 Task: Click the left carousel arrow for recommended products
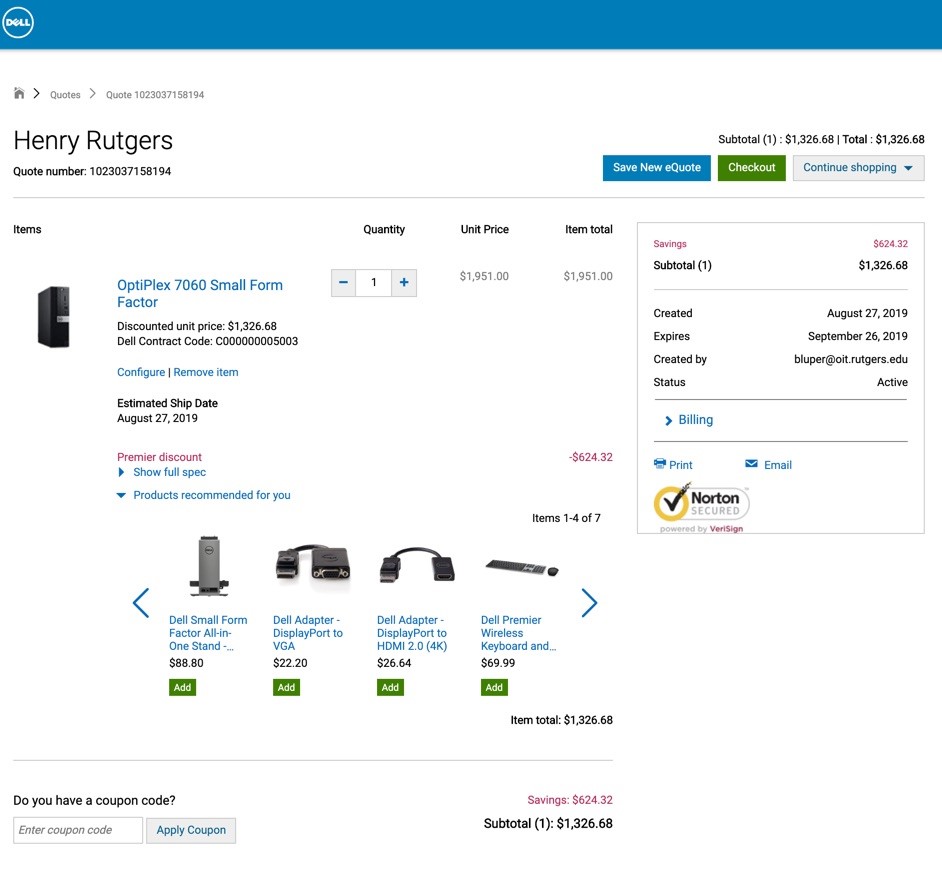[x=141, y=603]
